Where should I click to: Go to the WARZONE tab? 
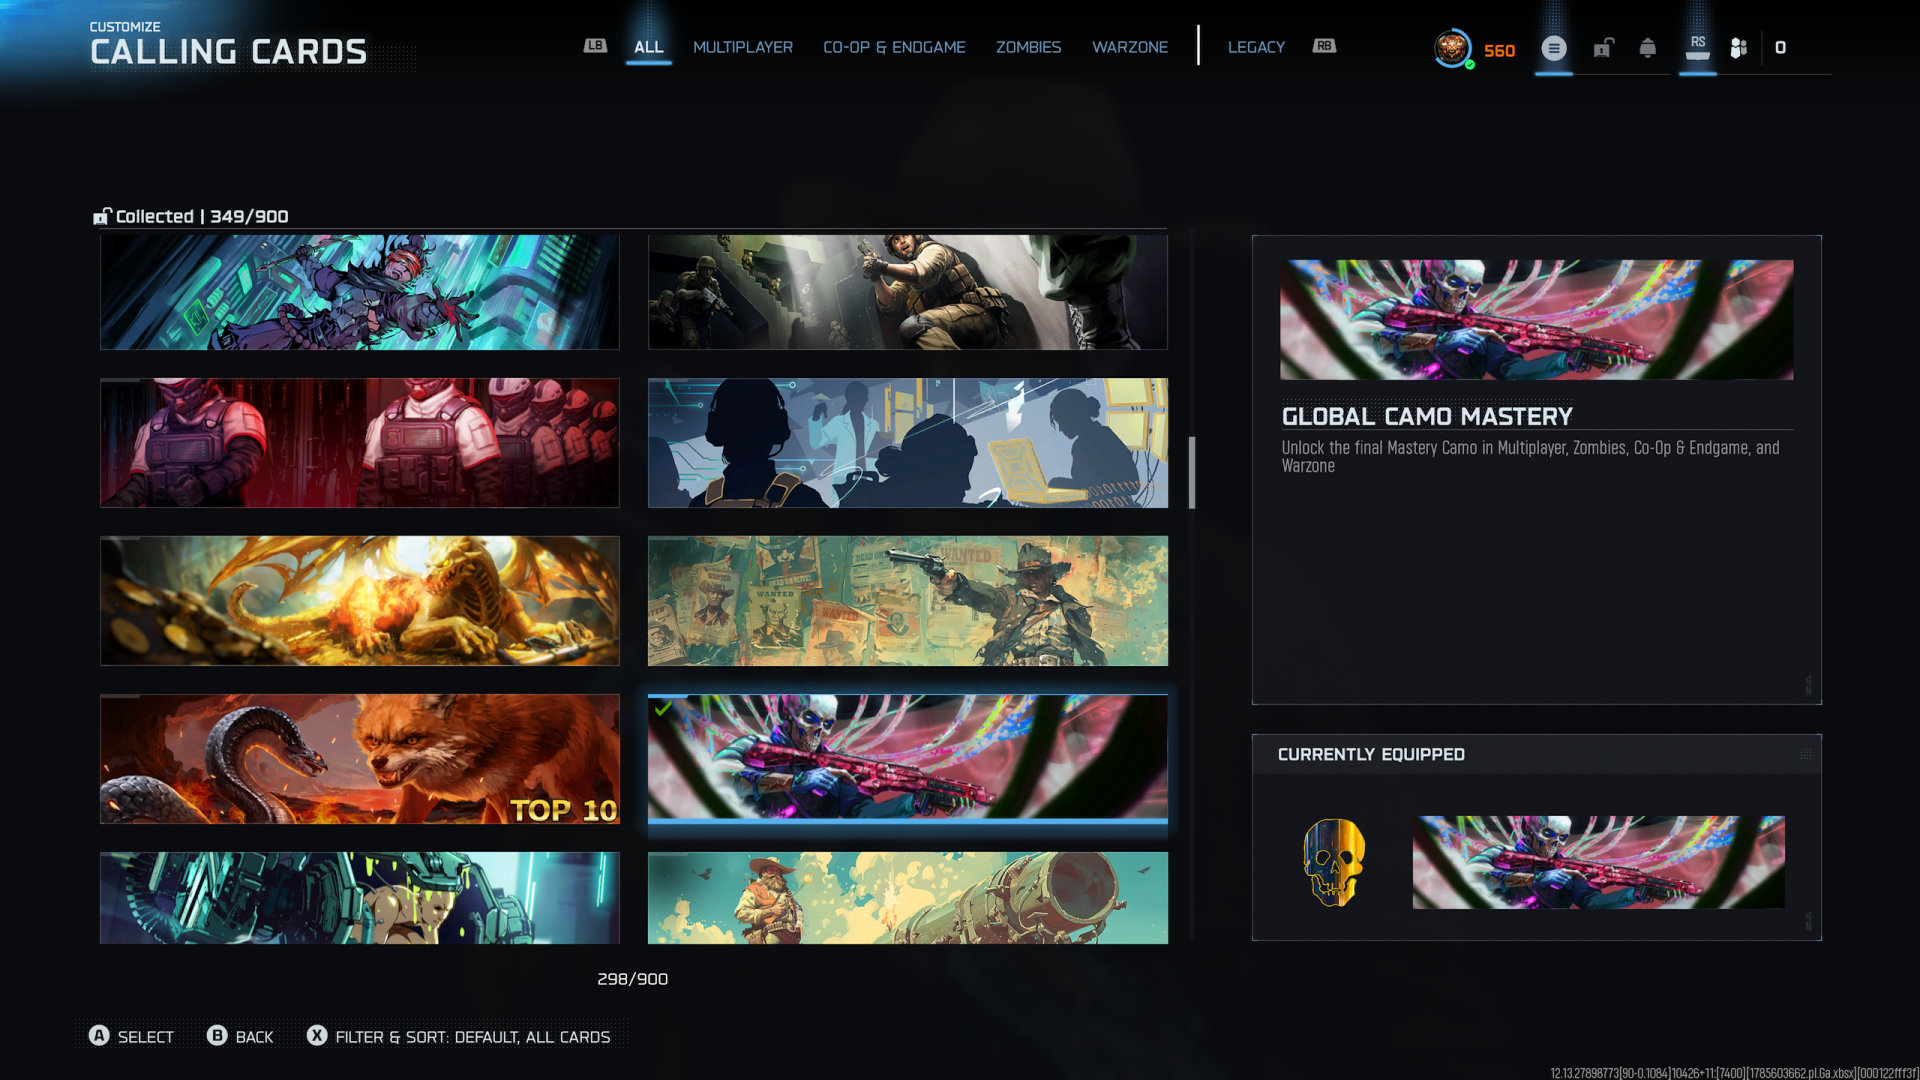tap(1130, 47)
